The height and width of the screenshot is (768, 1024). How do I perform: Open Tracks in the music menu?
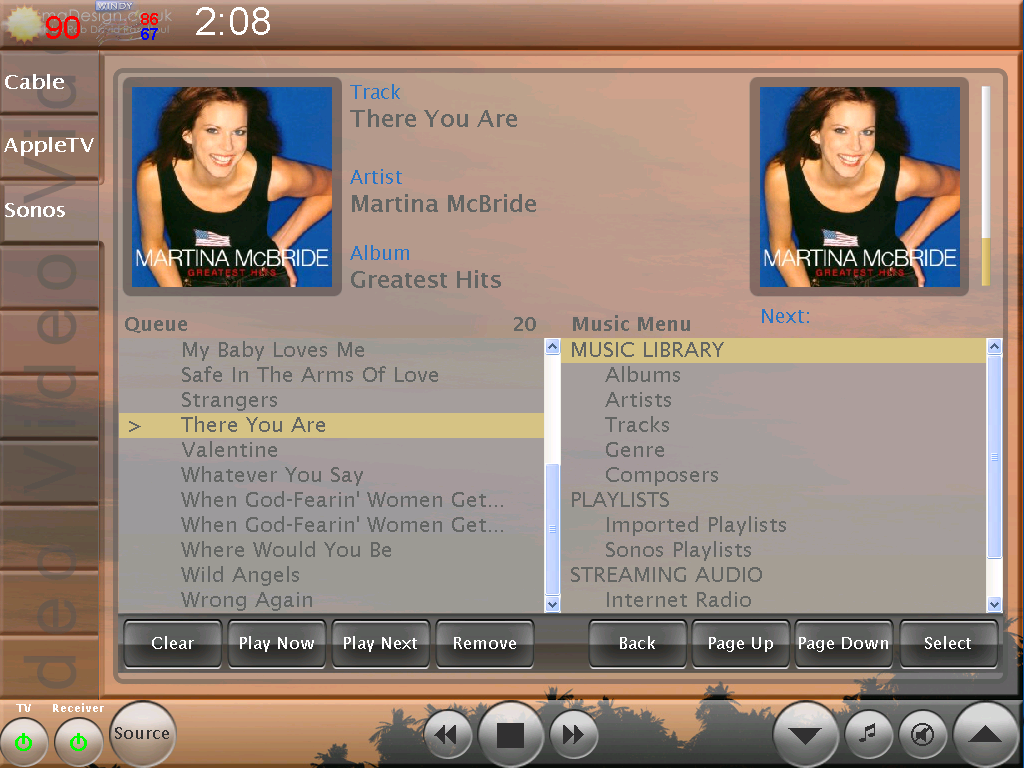pyautogui.click(x=773, y=424)
